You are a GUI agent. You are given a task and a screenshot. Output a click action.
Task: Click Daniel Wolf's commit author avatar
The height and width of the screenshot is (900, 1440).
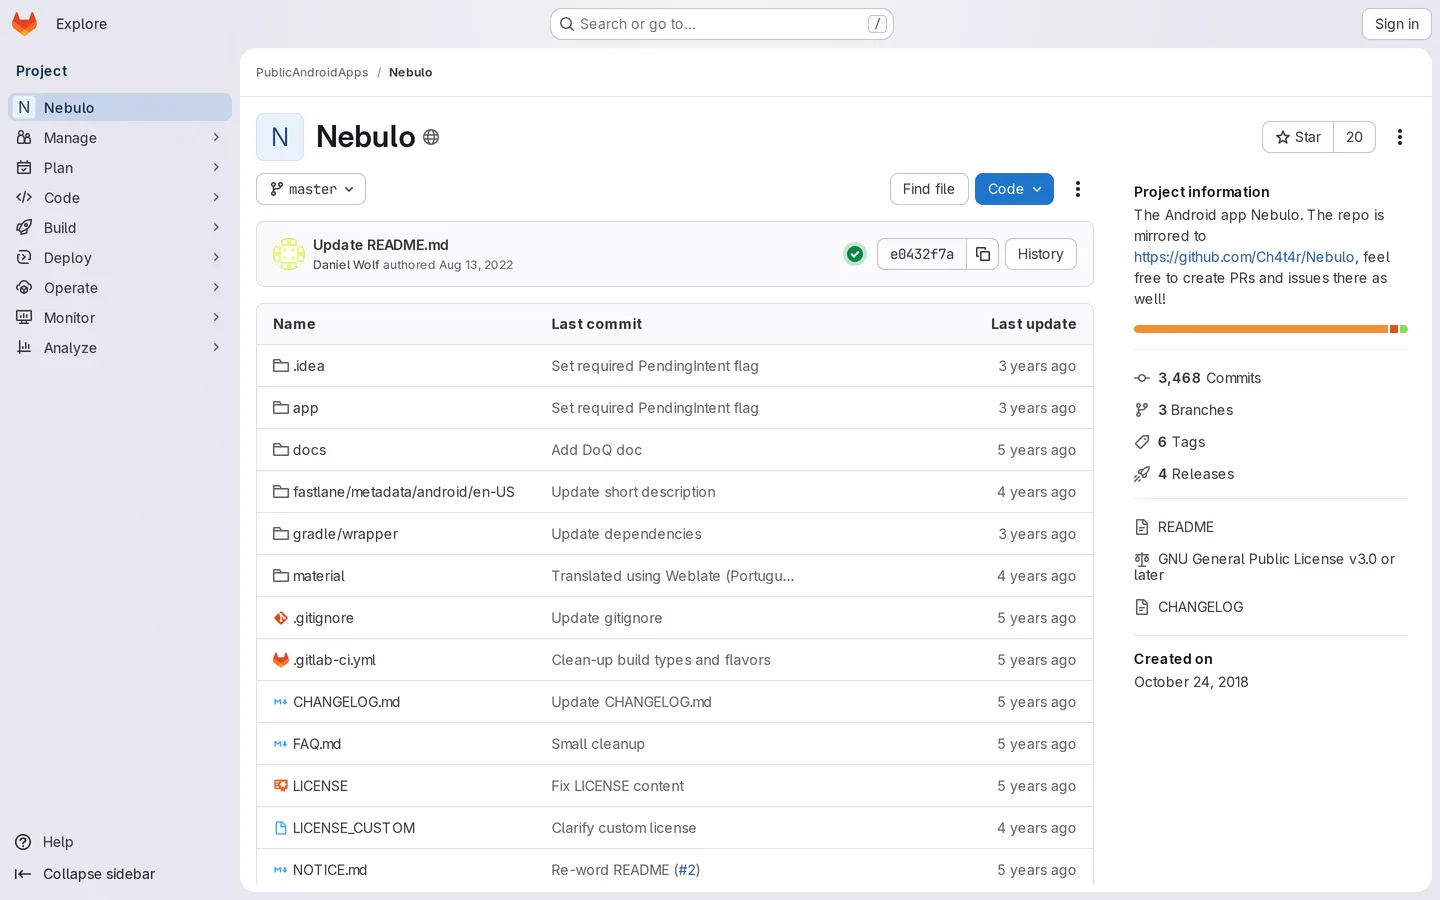289,254
